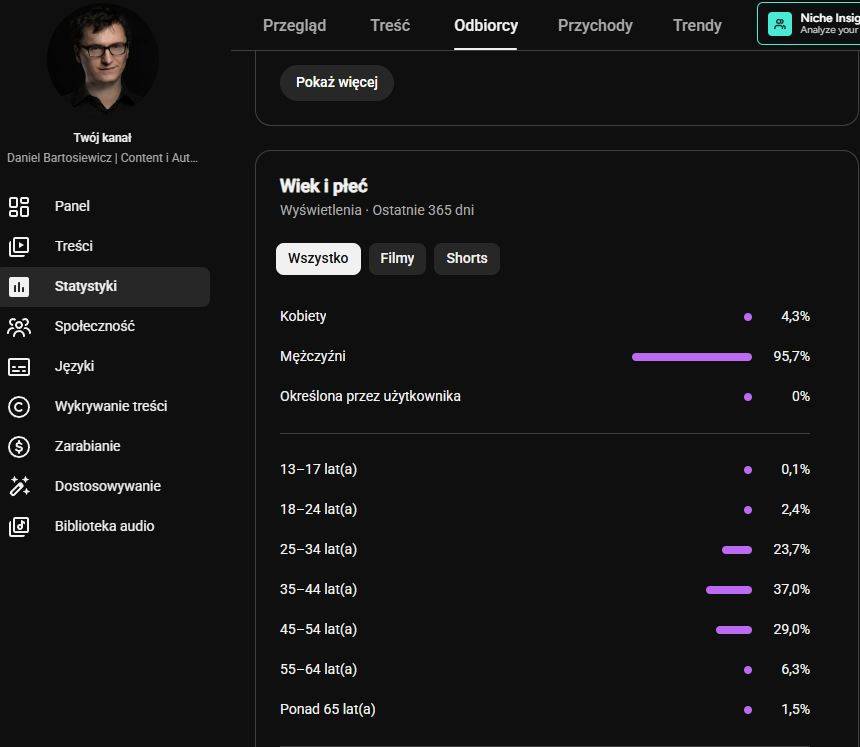Select the Shorts filter chip
The image size is (860, 747).
click(x=467, y=258)
